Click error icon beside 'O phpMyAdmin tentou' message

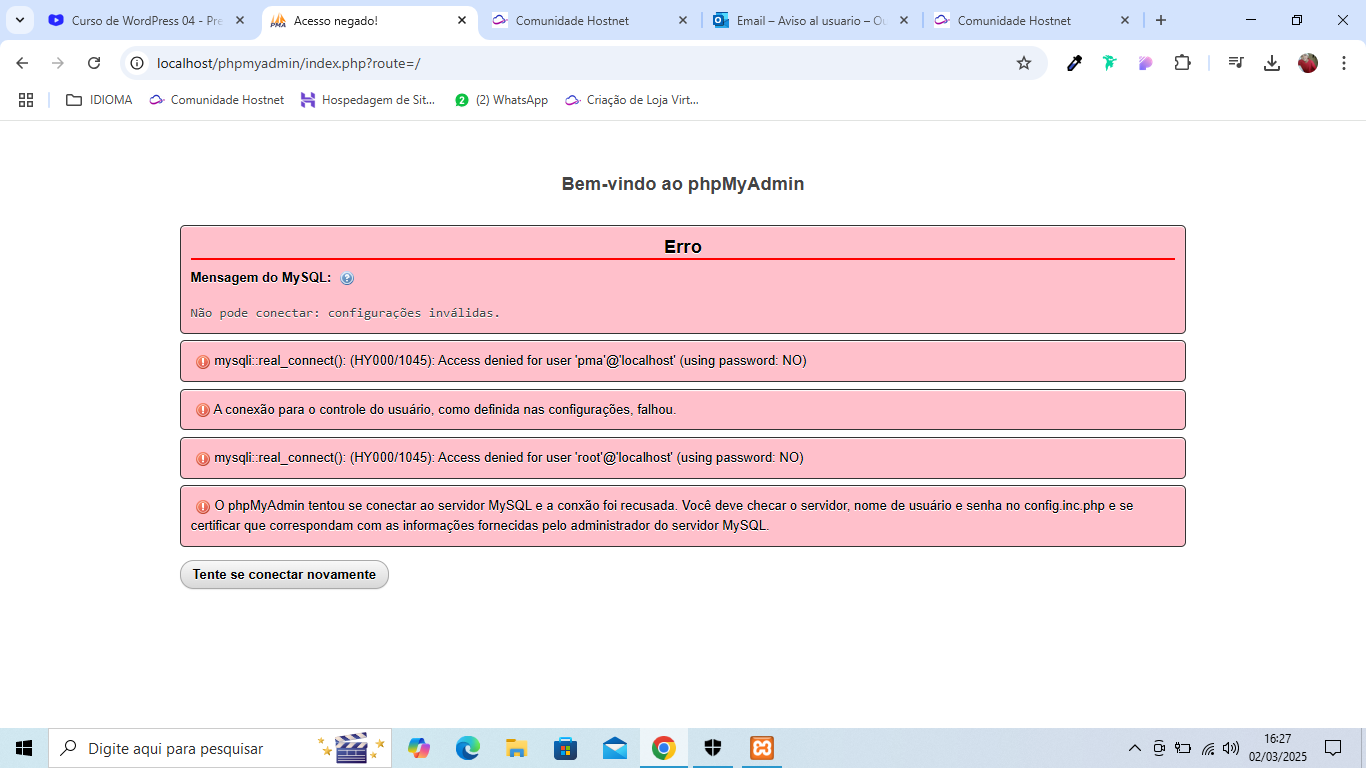(x=203, y=507)
